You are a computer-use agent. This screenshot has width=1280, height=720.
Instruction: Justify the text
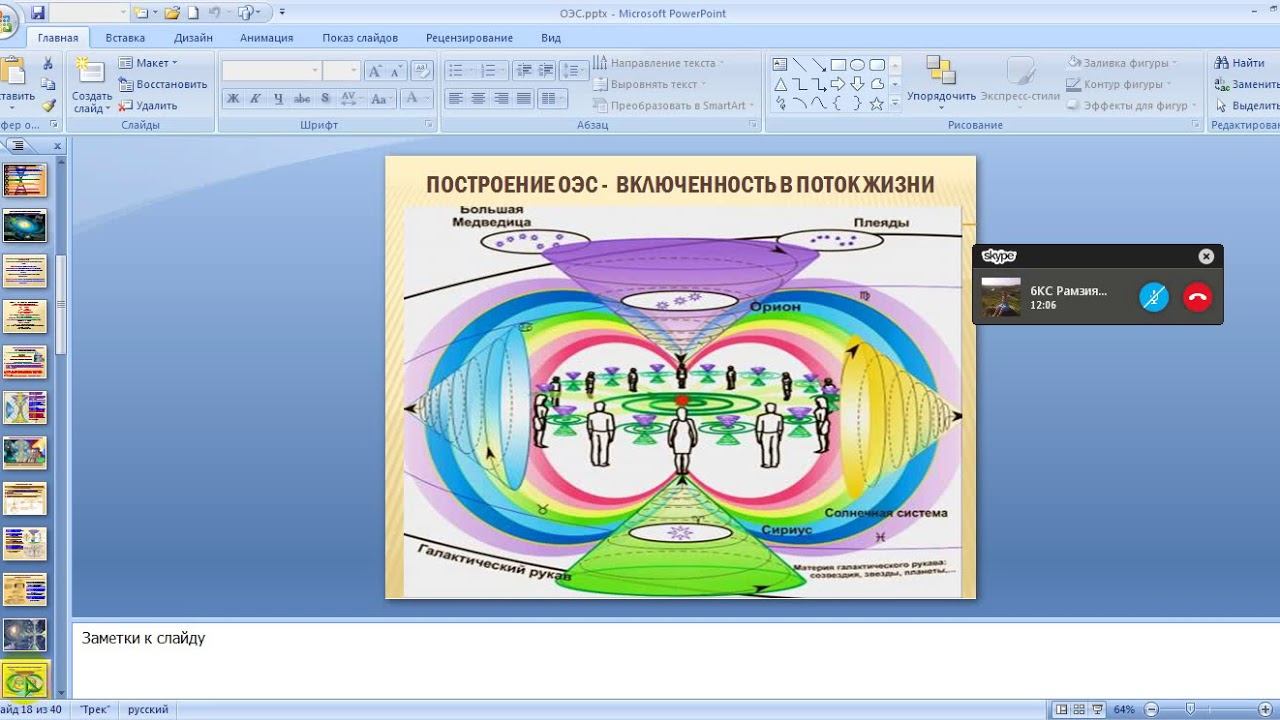[x=522, y=98]
